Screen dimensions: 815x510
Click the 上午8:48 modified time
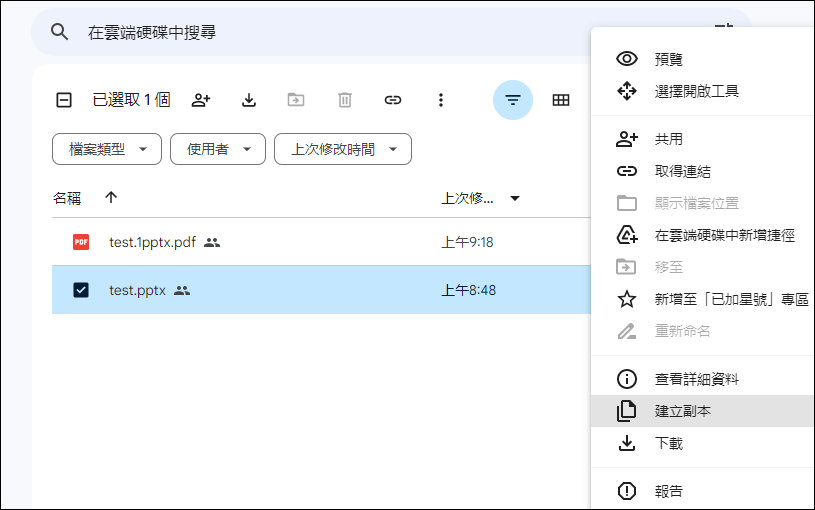click(468, 290)
